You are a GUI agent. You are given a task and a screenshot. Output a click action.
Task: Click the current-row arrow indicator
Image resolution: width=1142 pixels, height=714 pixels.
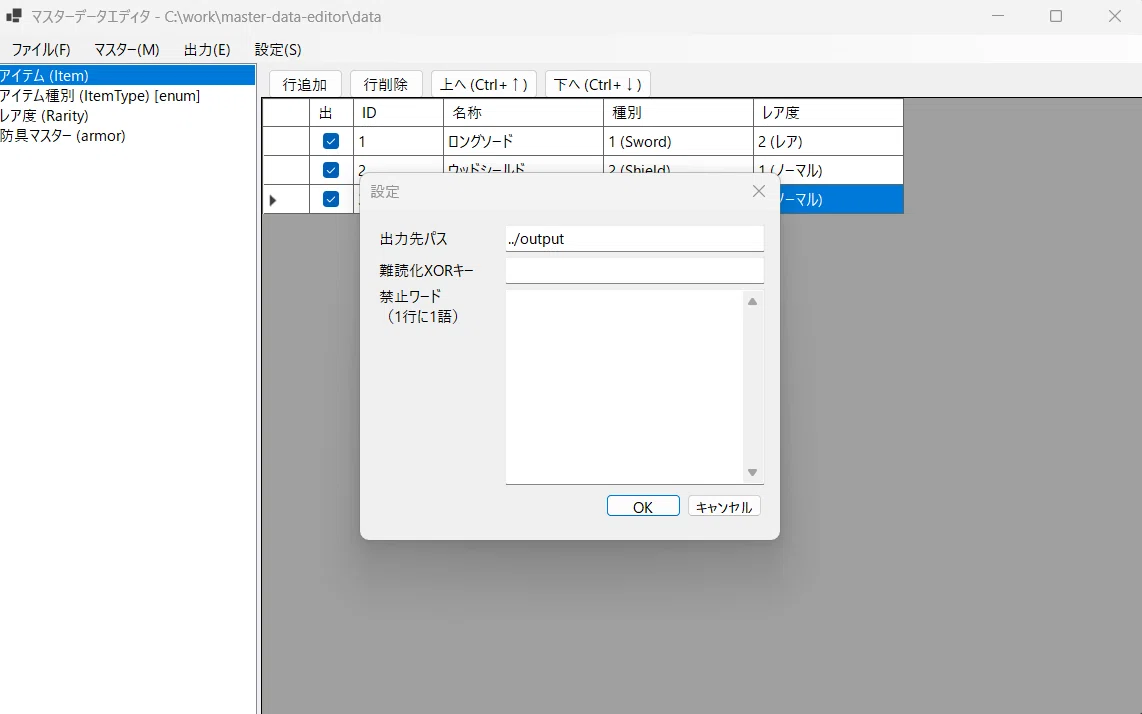(x=273, y=200)
